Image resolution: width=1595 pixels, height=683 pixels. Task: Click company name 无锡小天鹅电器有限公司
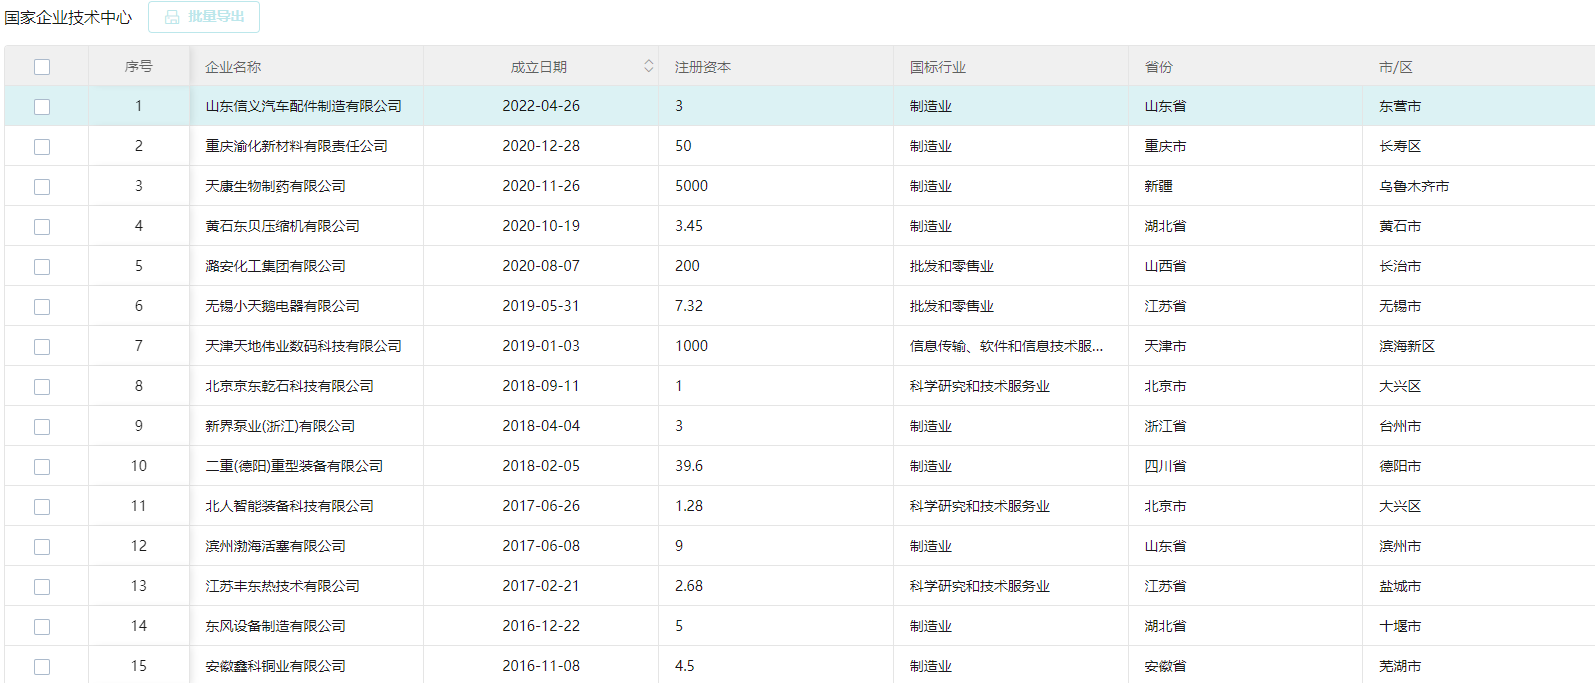[x=282, y=306]
